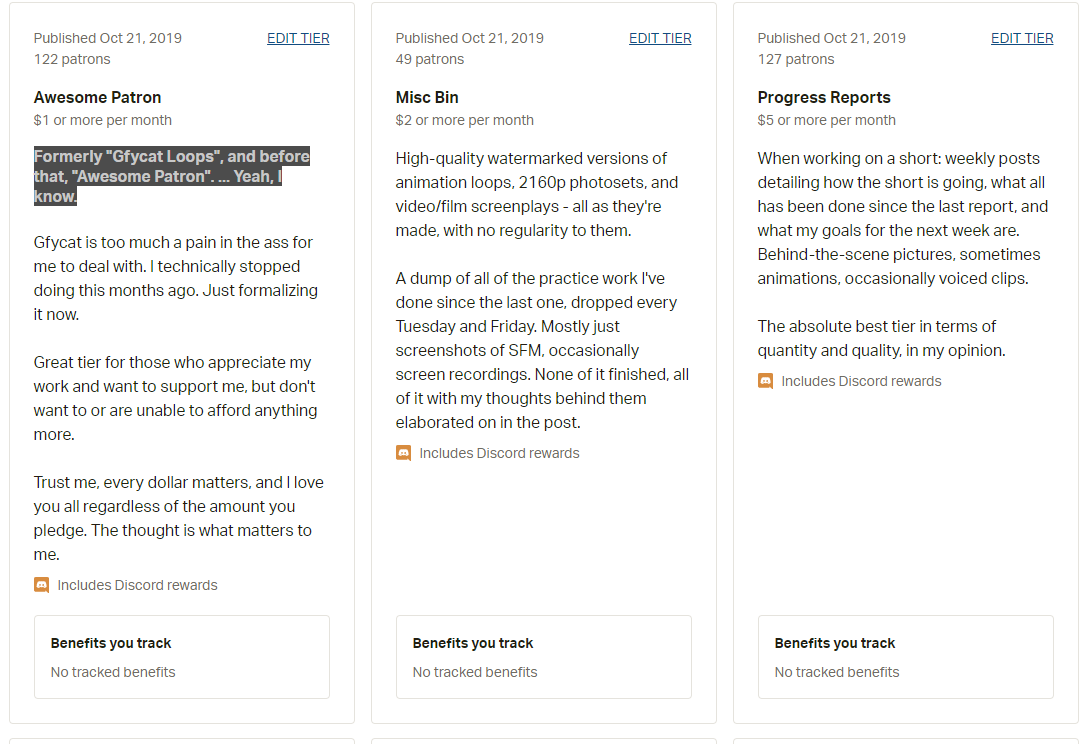Viewport: 1083px width, 744px height.
Task: Click Benefits you track box under Progress Reports
Action: pos(905,657)
